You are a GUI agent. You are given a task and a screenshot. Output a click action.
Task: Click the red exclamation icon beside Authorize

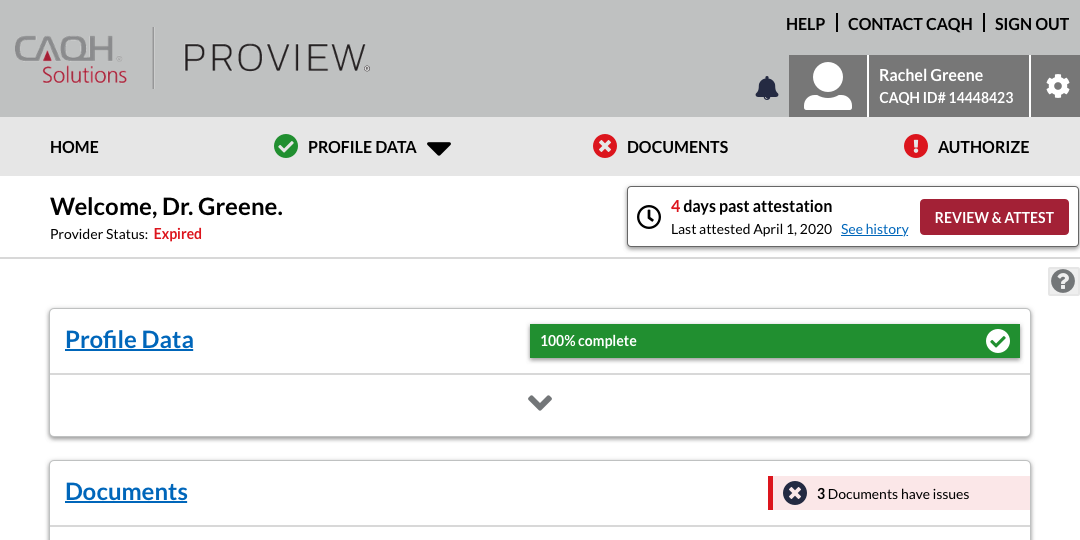(915, 147)
